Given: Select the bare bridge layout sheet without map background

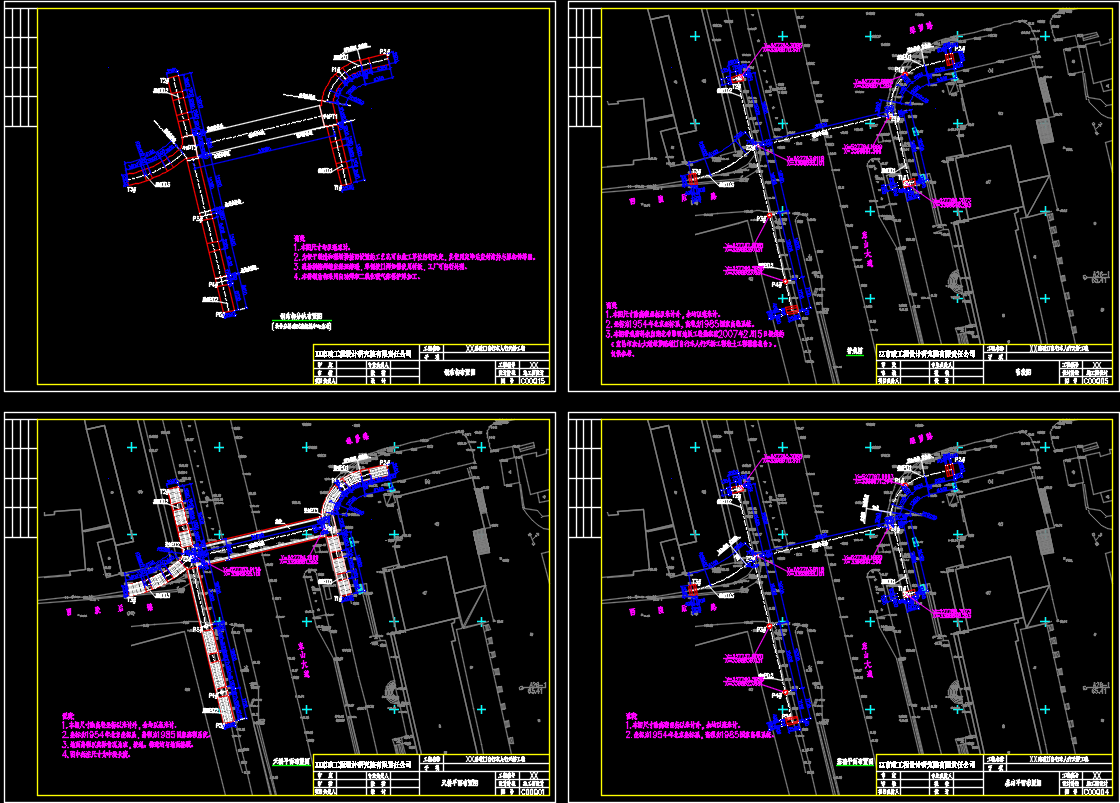Looking at the screenshot, I should [279, 196].
